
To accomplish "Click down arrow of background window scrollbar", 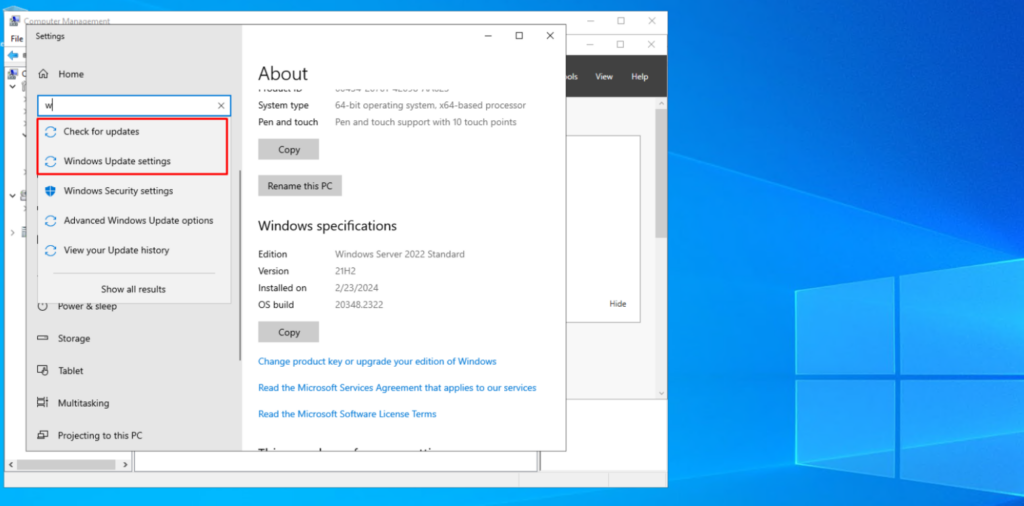I will click(662, 393).
